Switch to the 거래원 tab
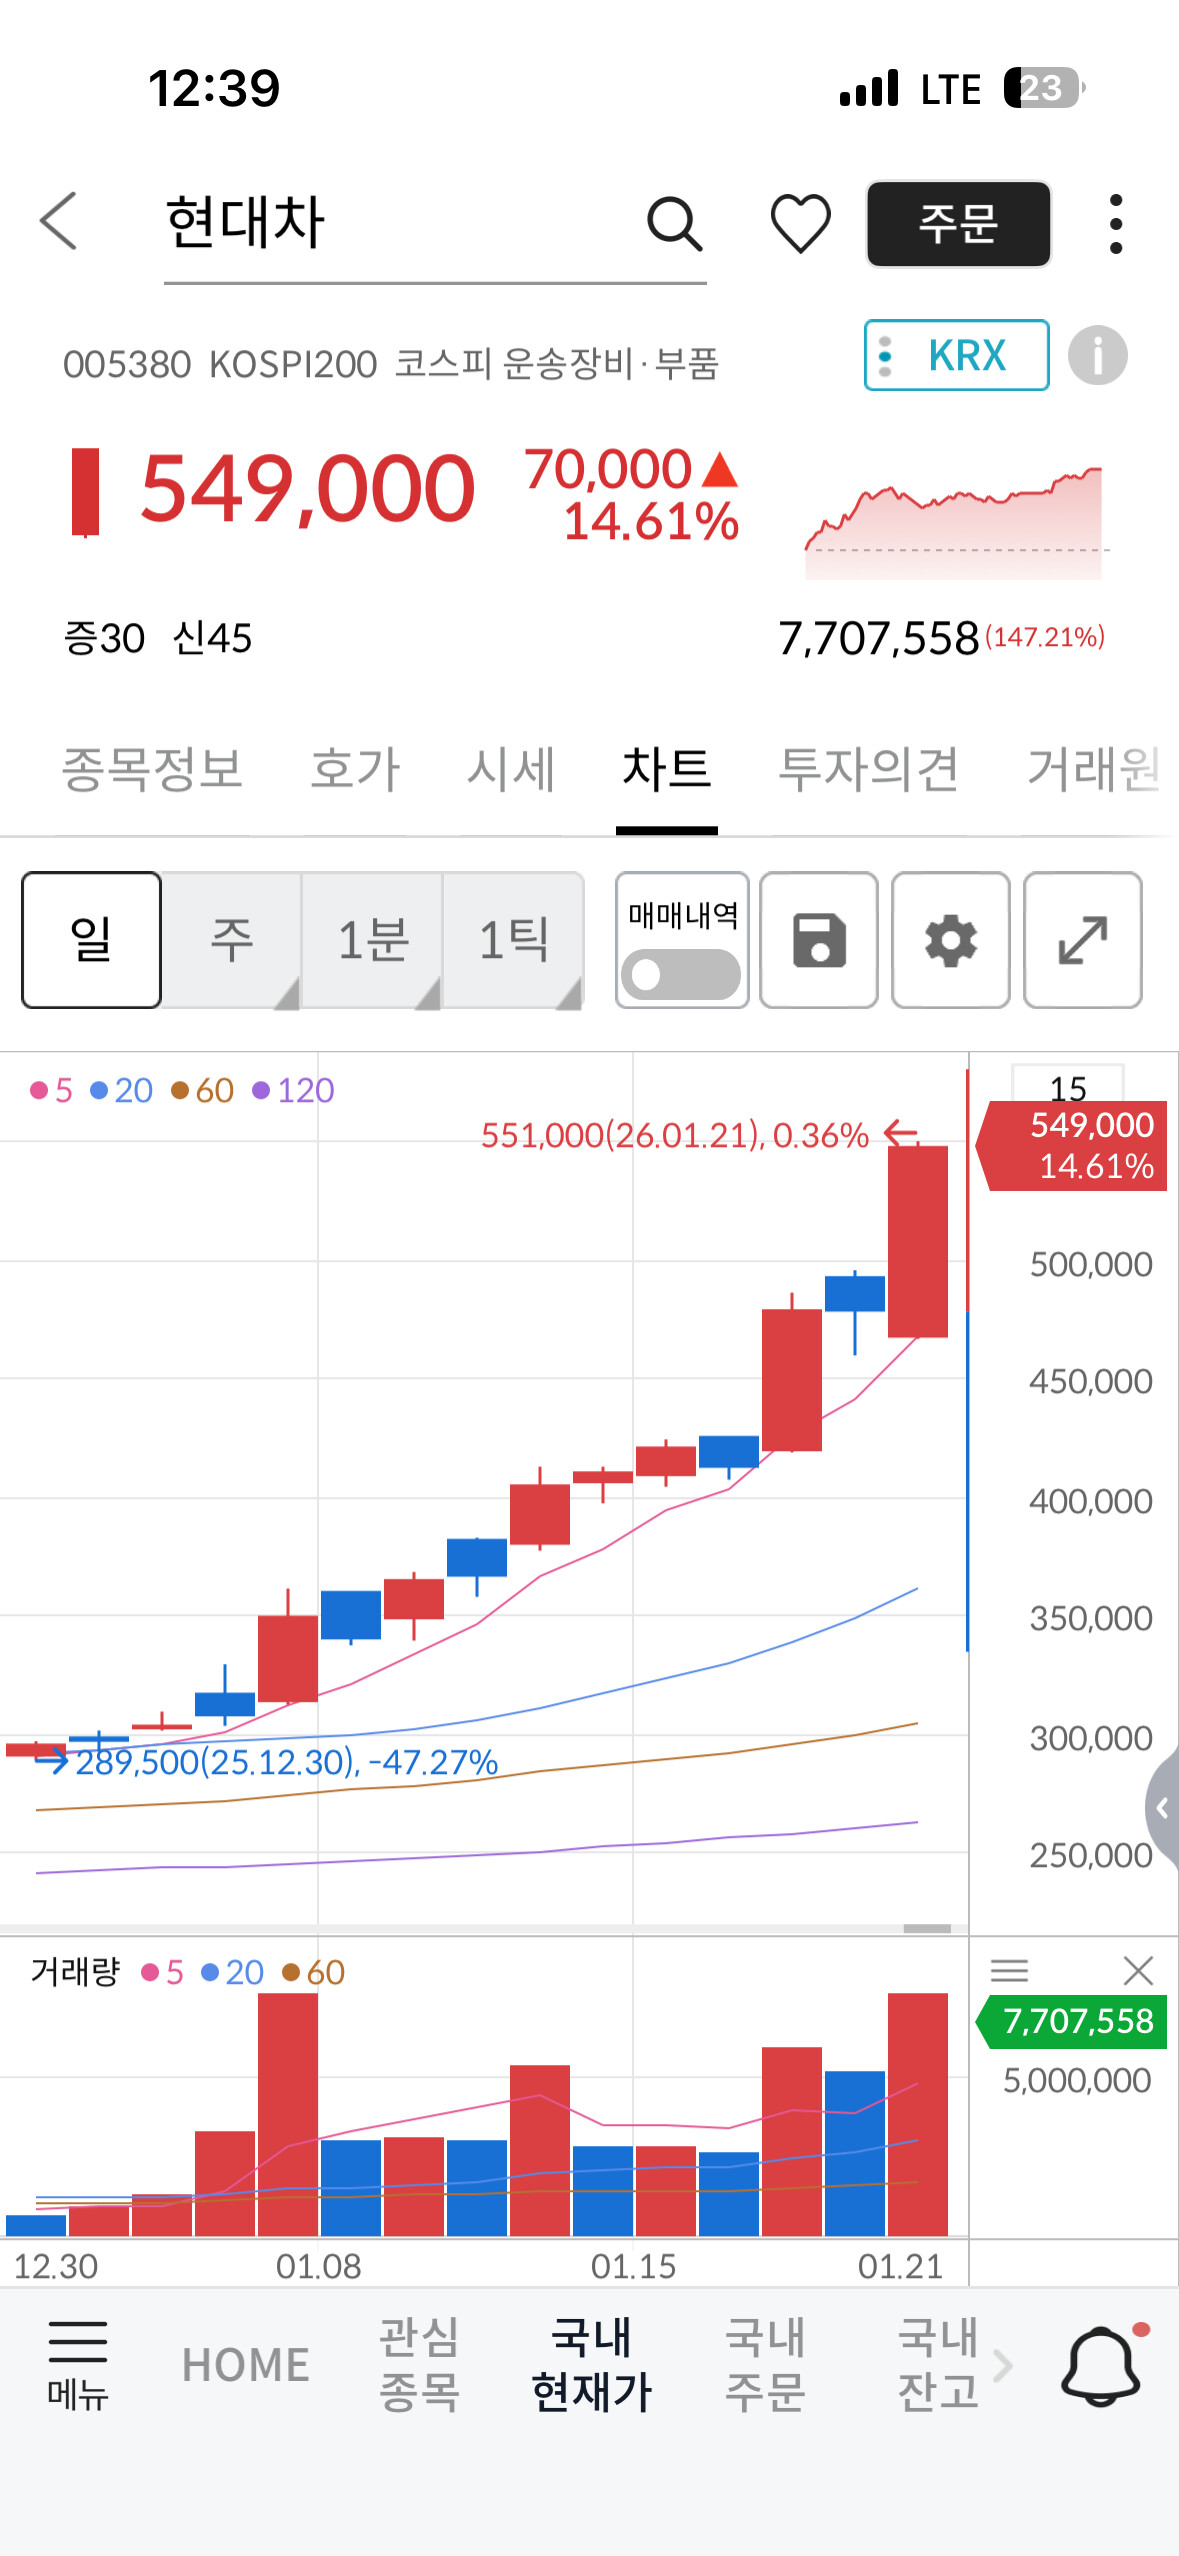 click(1094, 769)
